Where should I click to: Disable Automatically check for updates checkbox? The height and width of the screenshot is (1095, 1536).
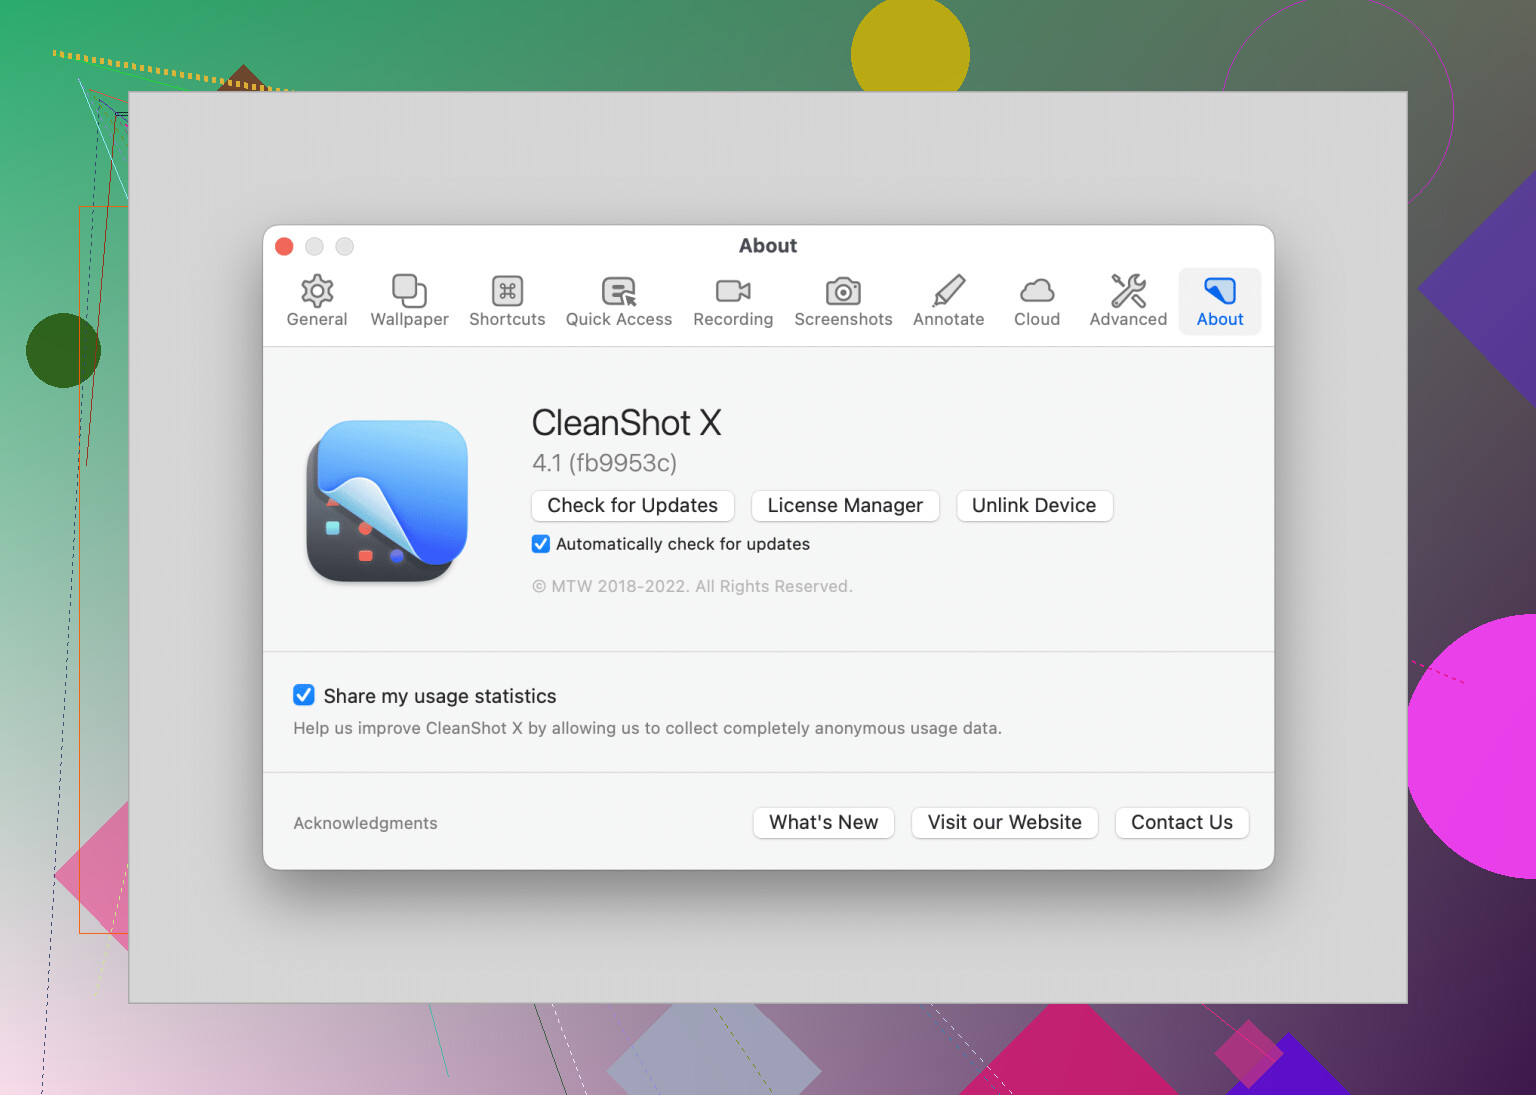tap(541, 544)
